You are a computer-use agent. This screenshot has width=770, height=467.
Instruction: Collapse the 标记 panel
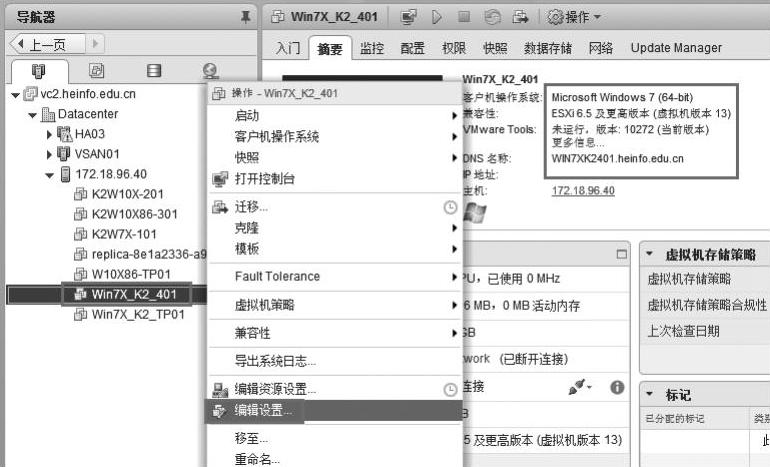click(650, 394)
